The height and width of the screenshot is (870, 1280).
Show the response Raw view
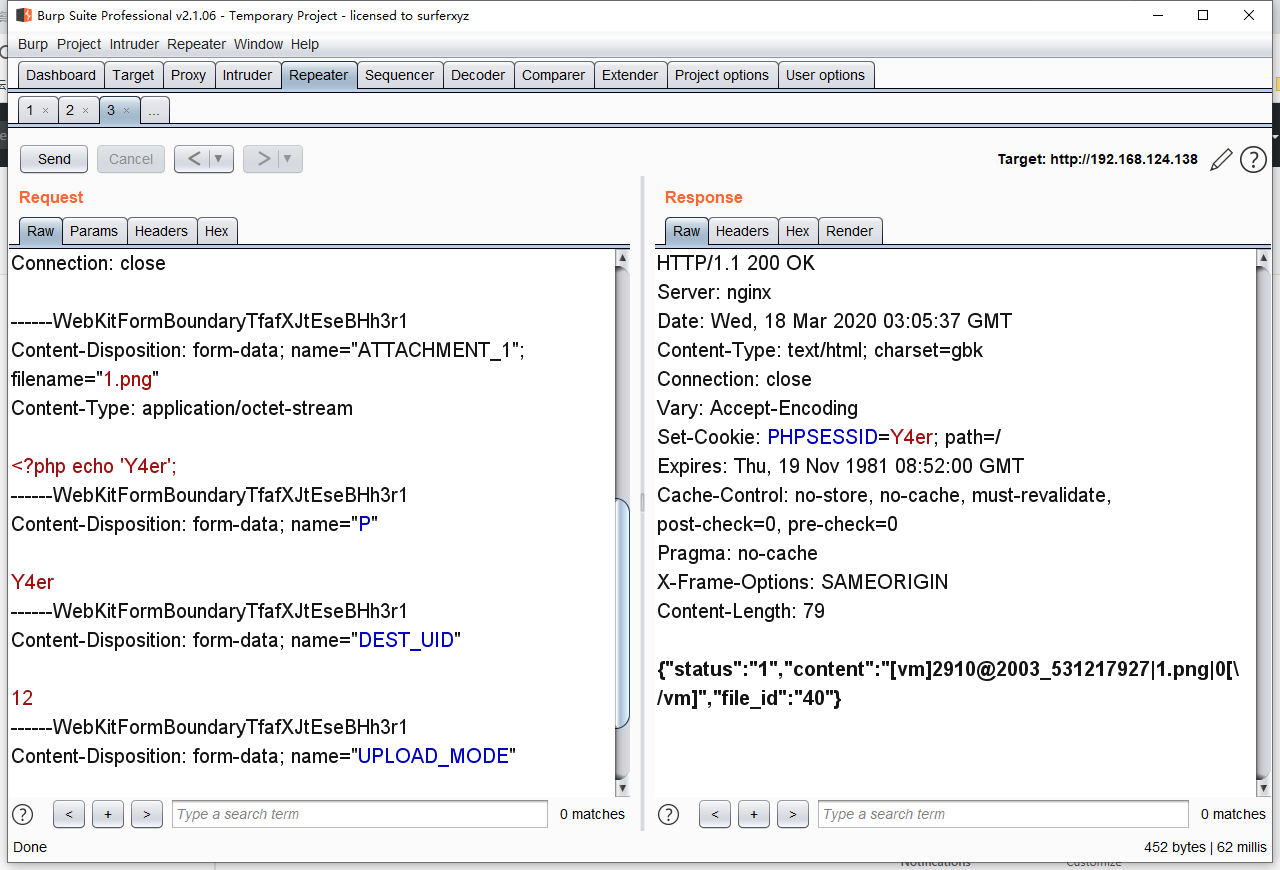[687, 231]
